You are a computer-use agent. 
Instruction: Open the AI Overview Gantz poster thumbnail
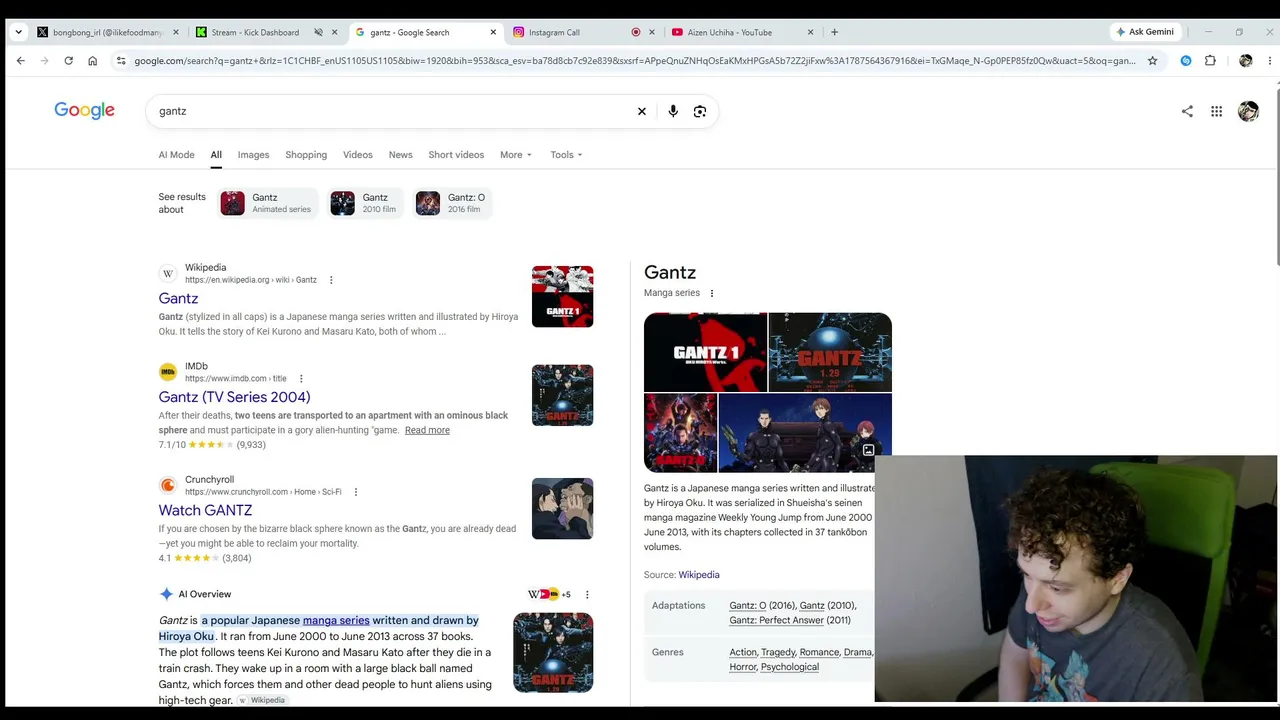[553, 652]
